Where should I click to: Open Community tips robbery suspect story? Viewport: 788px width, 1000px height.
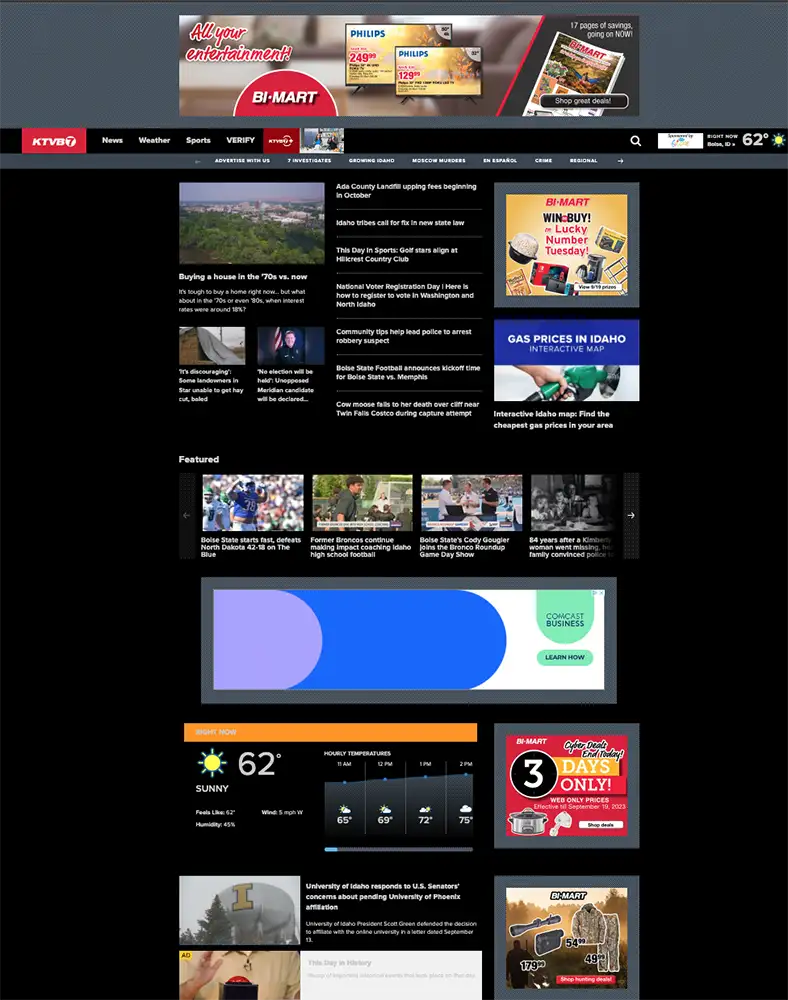pyautogui.click(x=404, y=336)
